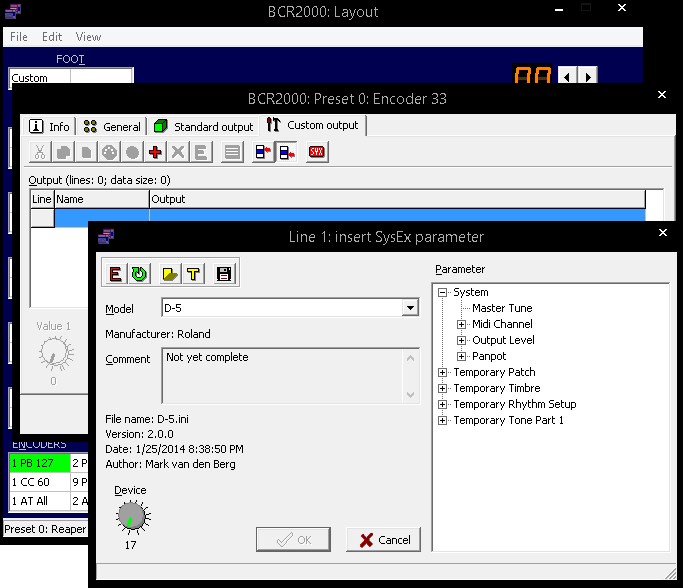Expand the Temporary Rhythm Setup node

click(443, 405)
